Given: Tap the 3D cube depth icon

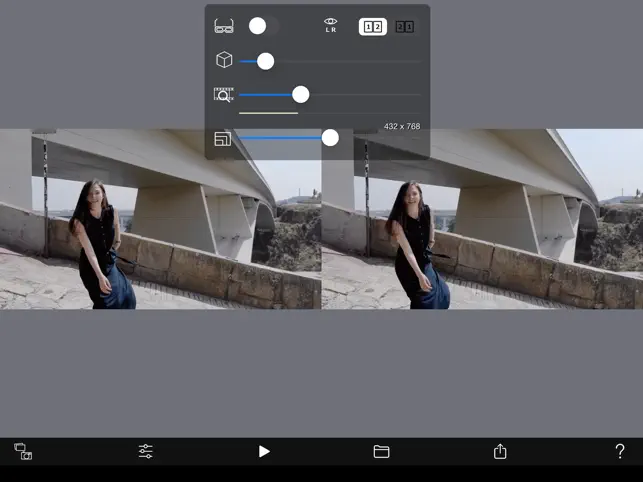Looking at the screenshot, I should (x=224, y=60).
